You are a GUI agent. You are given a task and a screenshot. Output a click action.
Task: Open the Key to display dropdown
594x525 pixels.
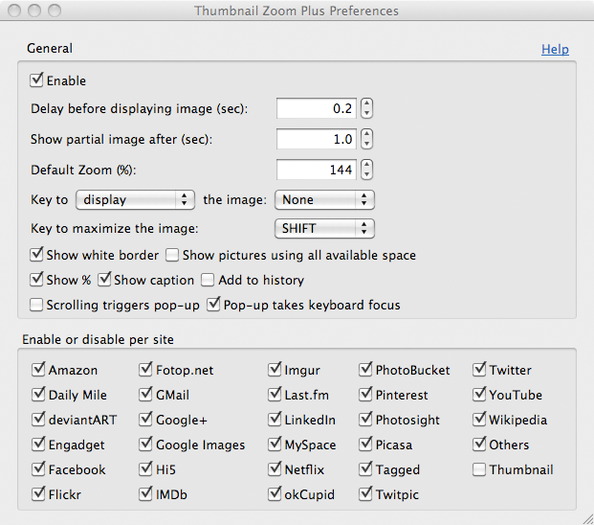pyautogui.click(x=135, y=200)
